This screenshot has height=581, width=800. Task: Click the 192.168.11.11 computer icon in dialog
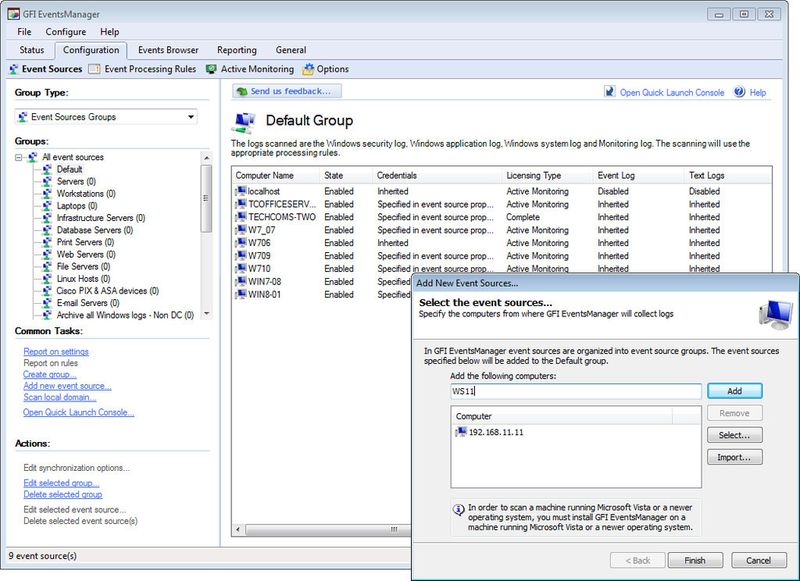click(x=461, y=432)
